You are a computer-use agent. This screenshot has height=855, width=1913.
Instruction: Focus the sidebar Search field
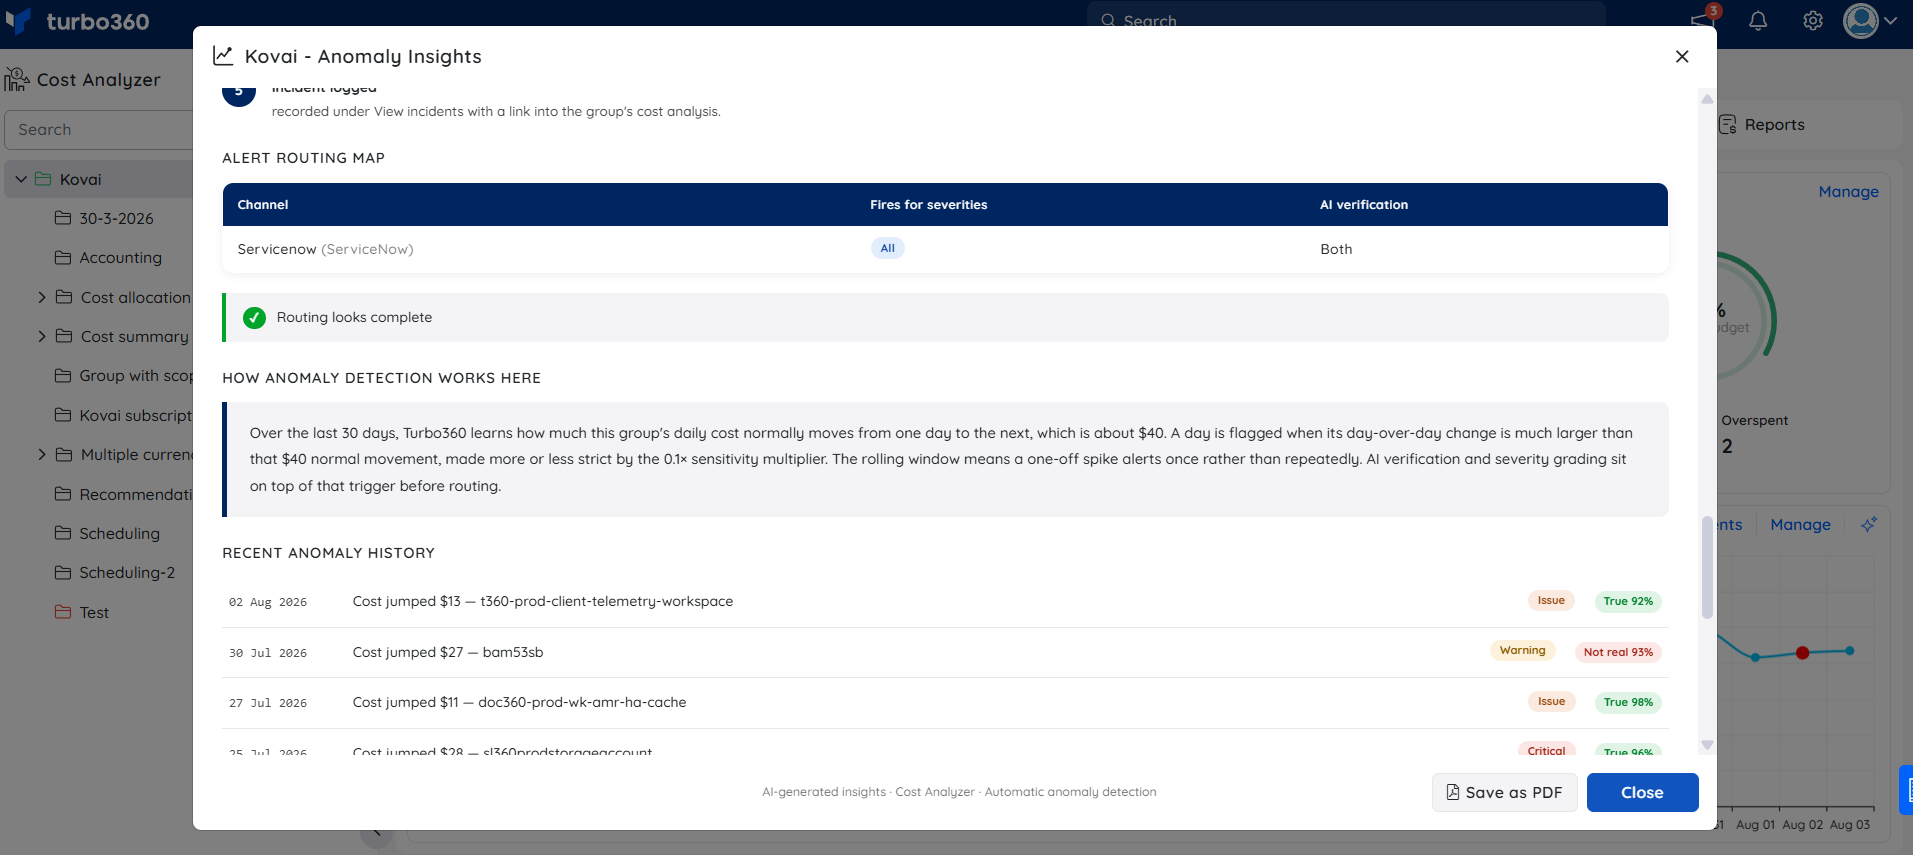[x=100, y=130]
